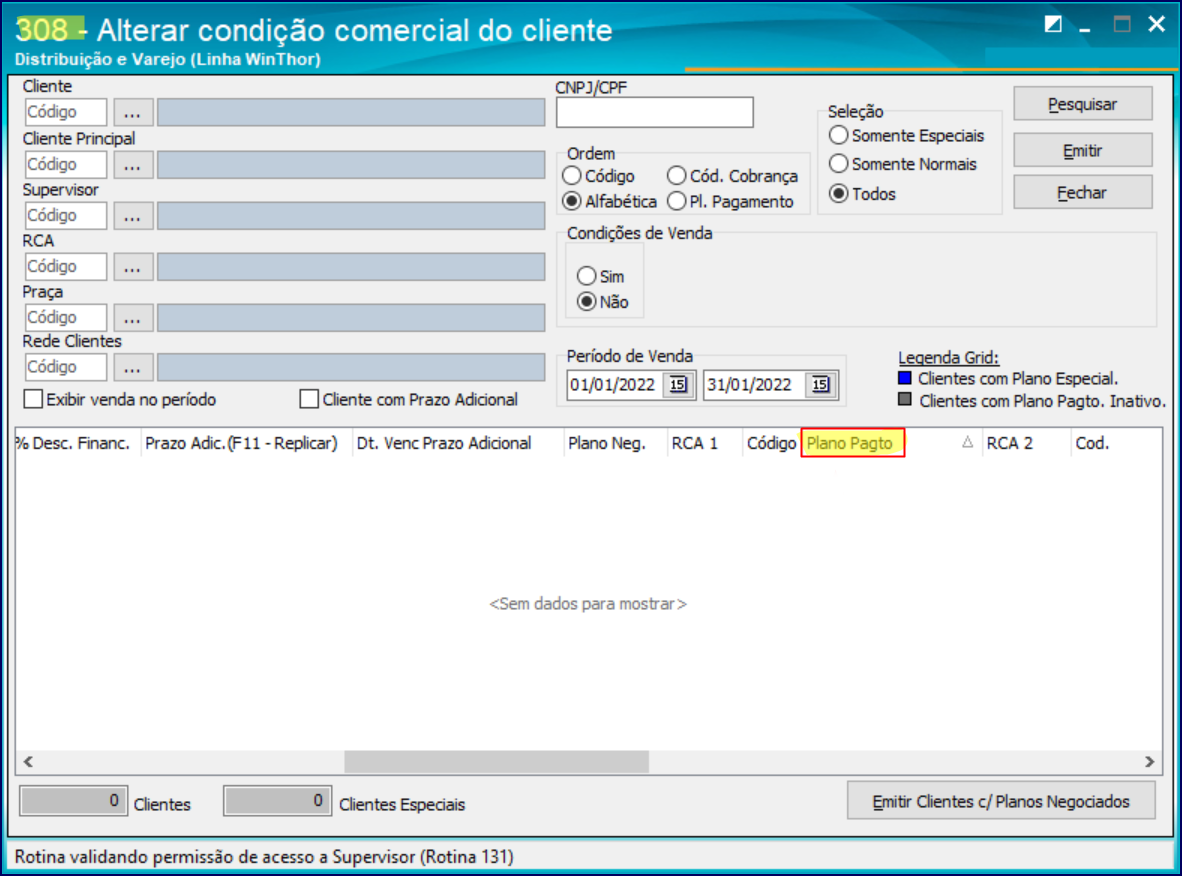Click the start date 01/01/2022 field
Viewport: 1182px width, 876px height.
[614, 384]
